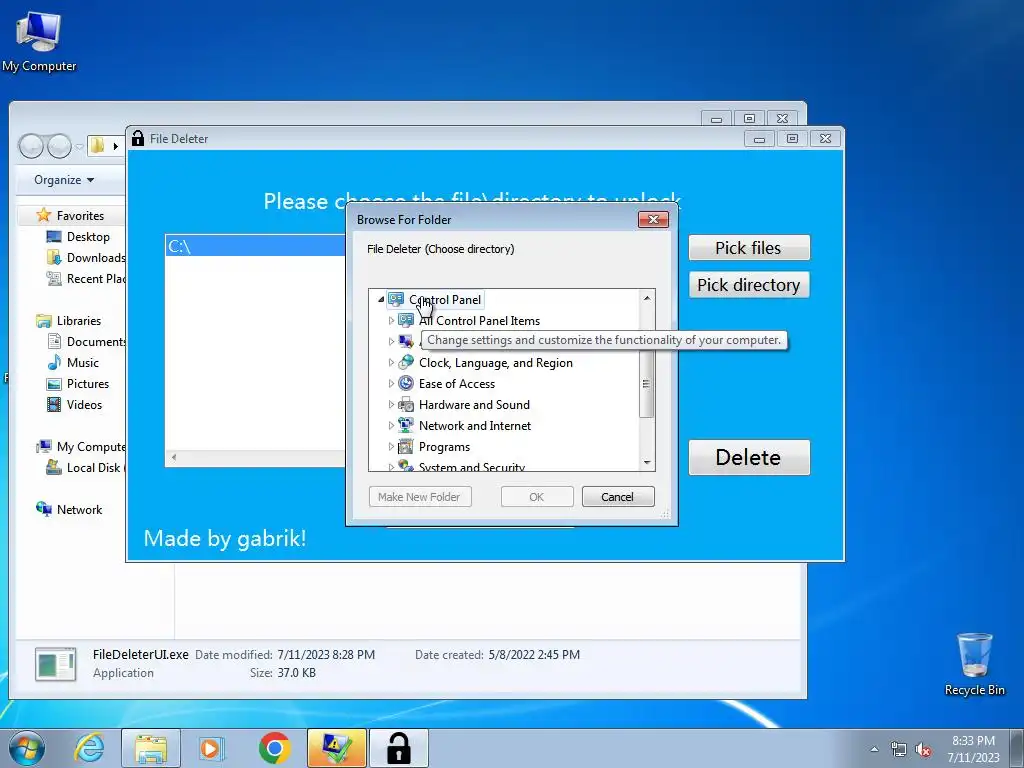Click the Pick directory button
This screenshot has width=1024, height=768.
pyautogui.click(x=749, y=285)
